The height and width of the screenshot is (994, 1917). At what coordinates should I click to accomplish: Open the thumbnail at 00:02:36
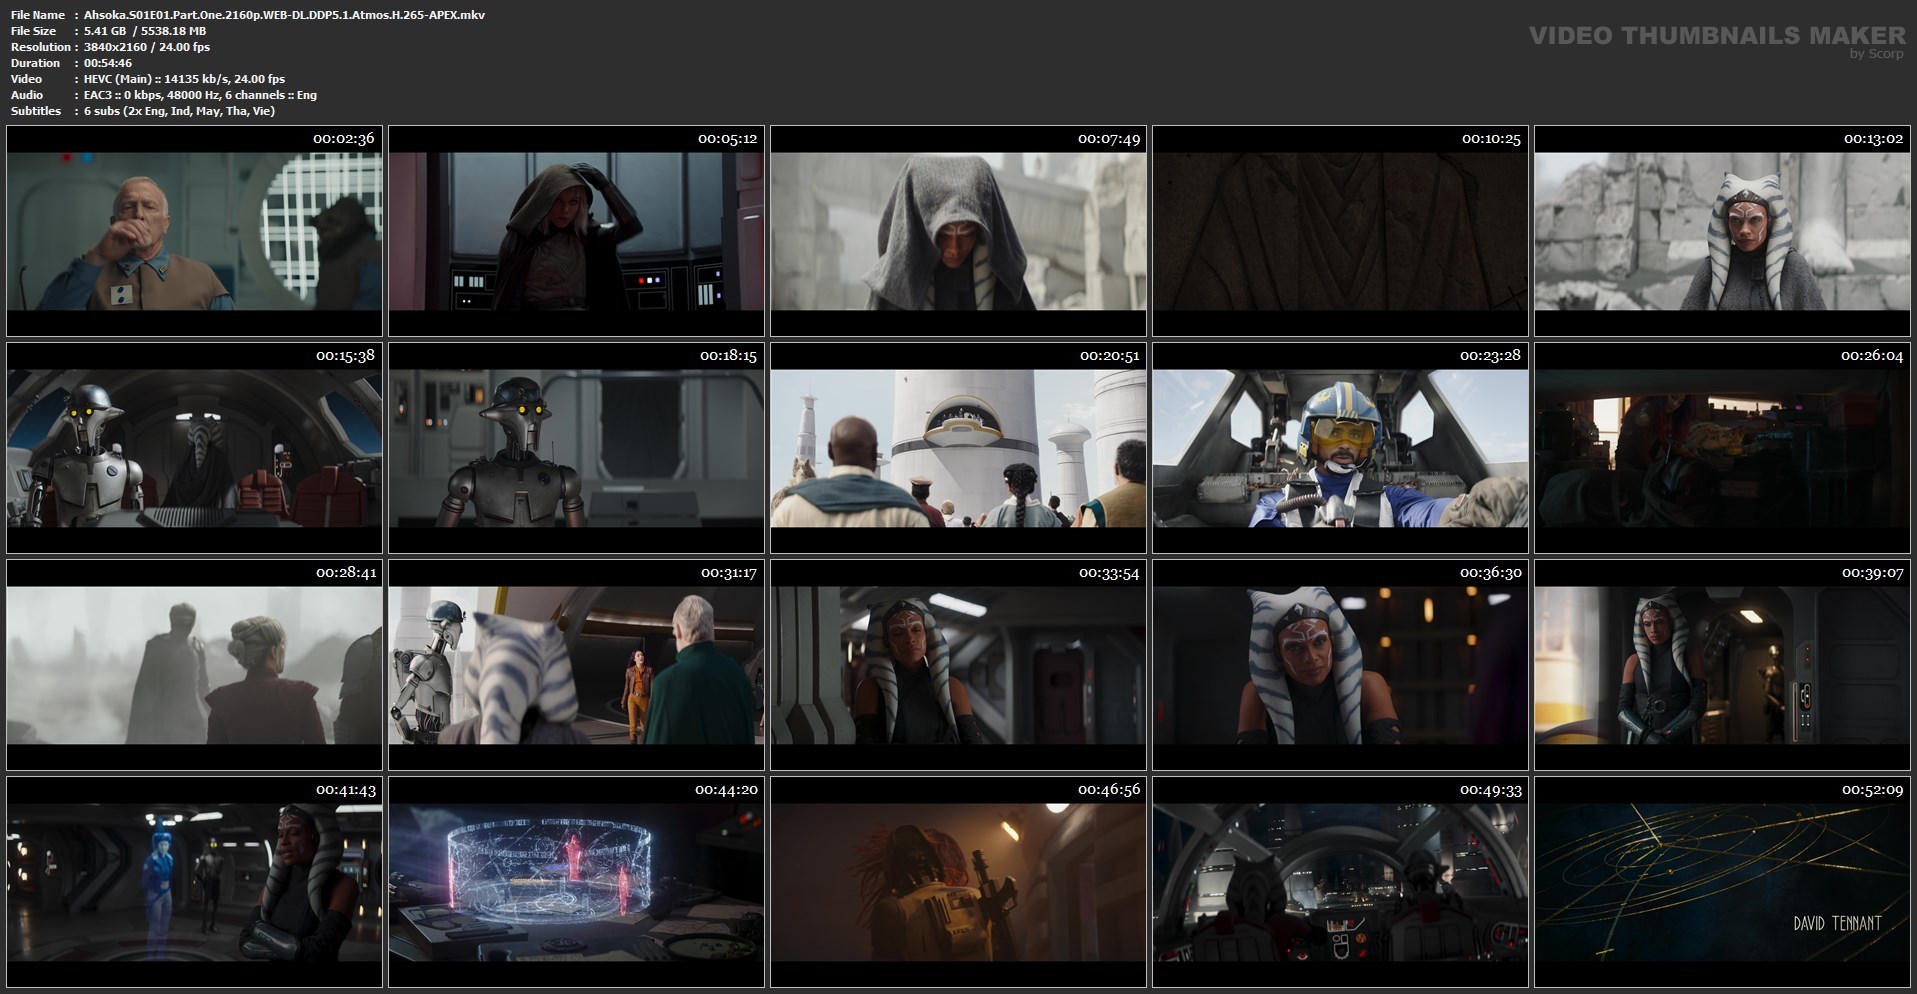(x=194, y=231)
